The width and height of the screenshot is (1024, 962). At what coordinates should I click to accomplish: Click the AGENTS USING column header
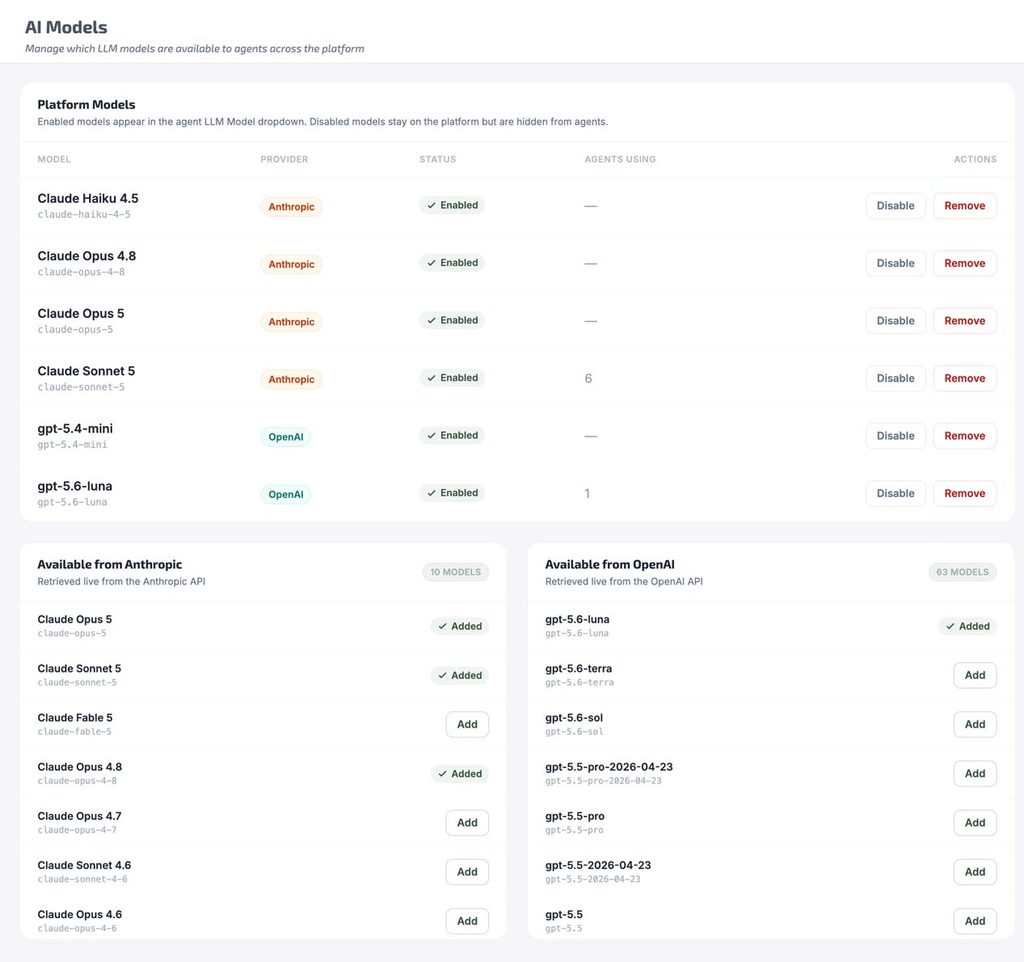point(620,159)
